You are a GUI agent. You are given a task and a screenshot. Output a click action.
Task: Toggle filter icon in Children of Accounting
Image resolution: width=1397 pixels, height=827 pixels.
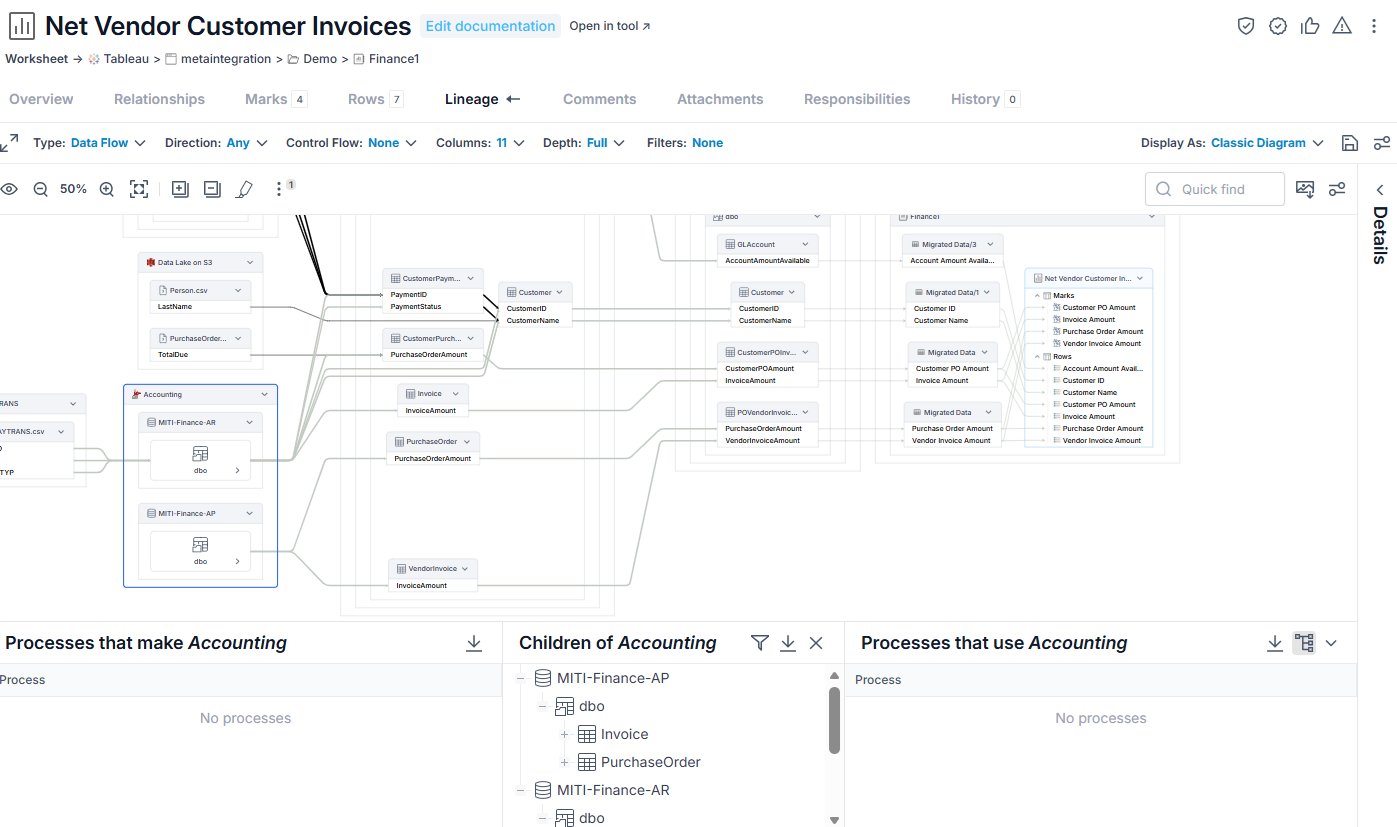(760, 643)
